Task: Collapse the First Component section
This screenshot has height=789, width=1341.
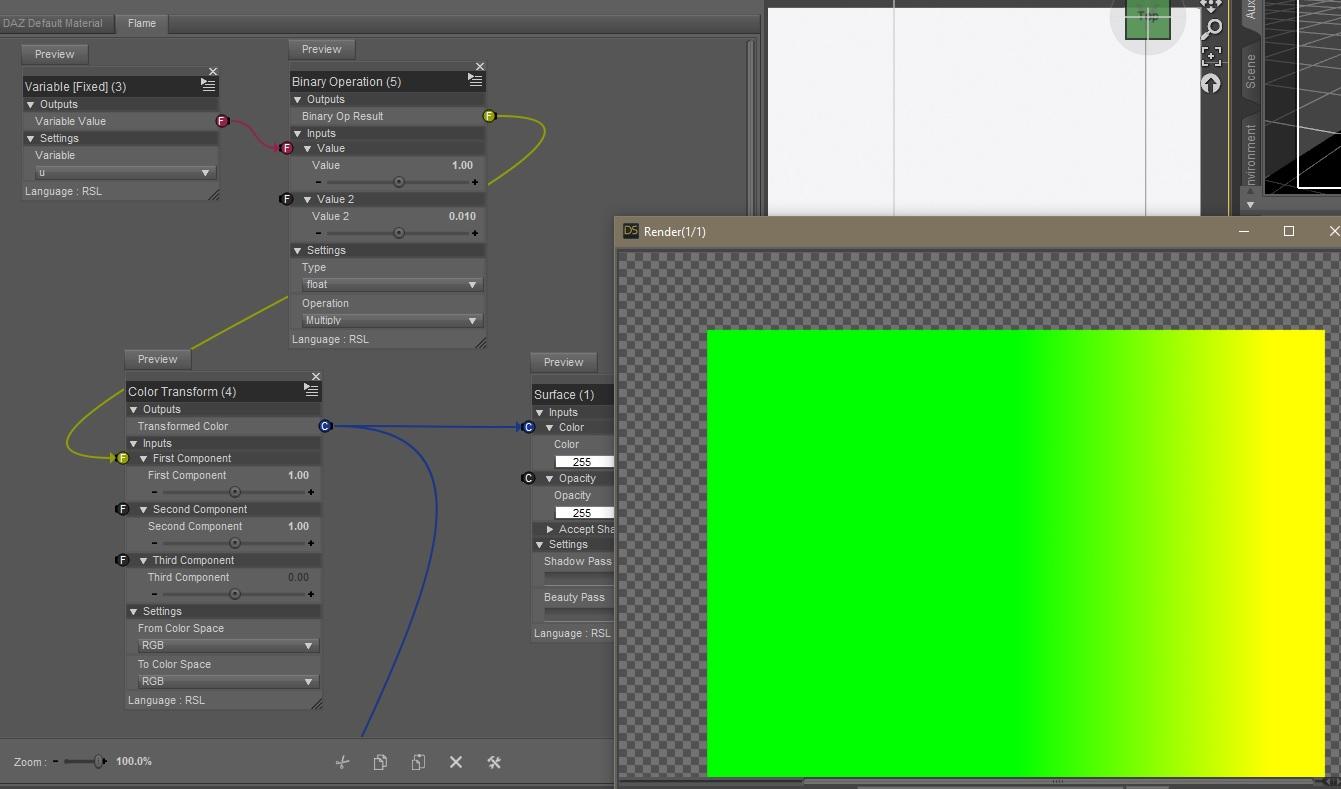Action: [144, 458]
